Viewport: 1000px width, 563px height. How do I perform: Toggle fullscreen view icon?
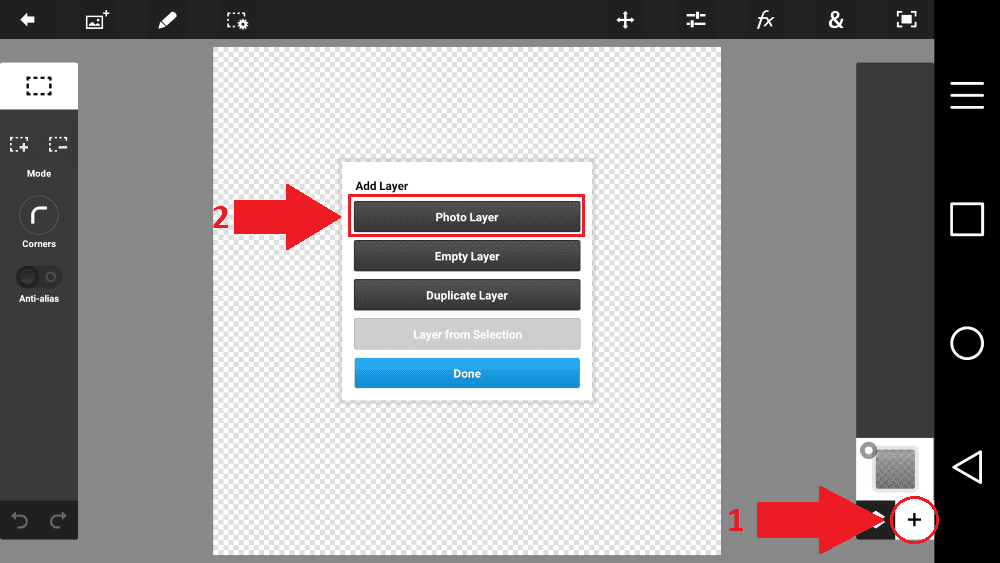point(906,20)
